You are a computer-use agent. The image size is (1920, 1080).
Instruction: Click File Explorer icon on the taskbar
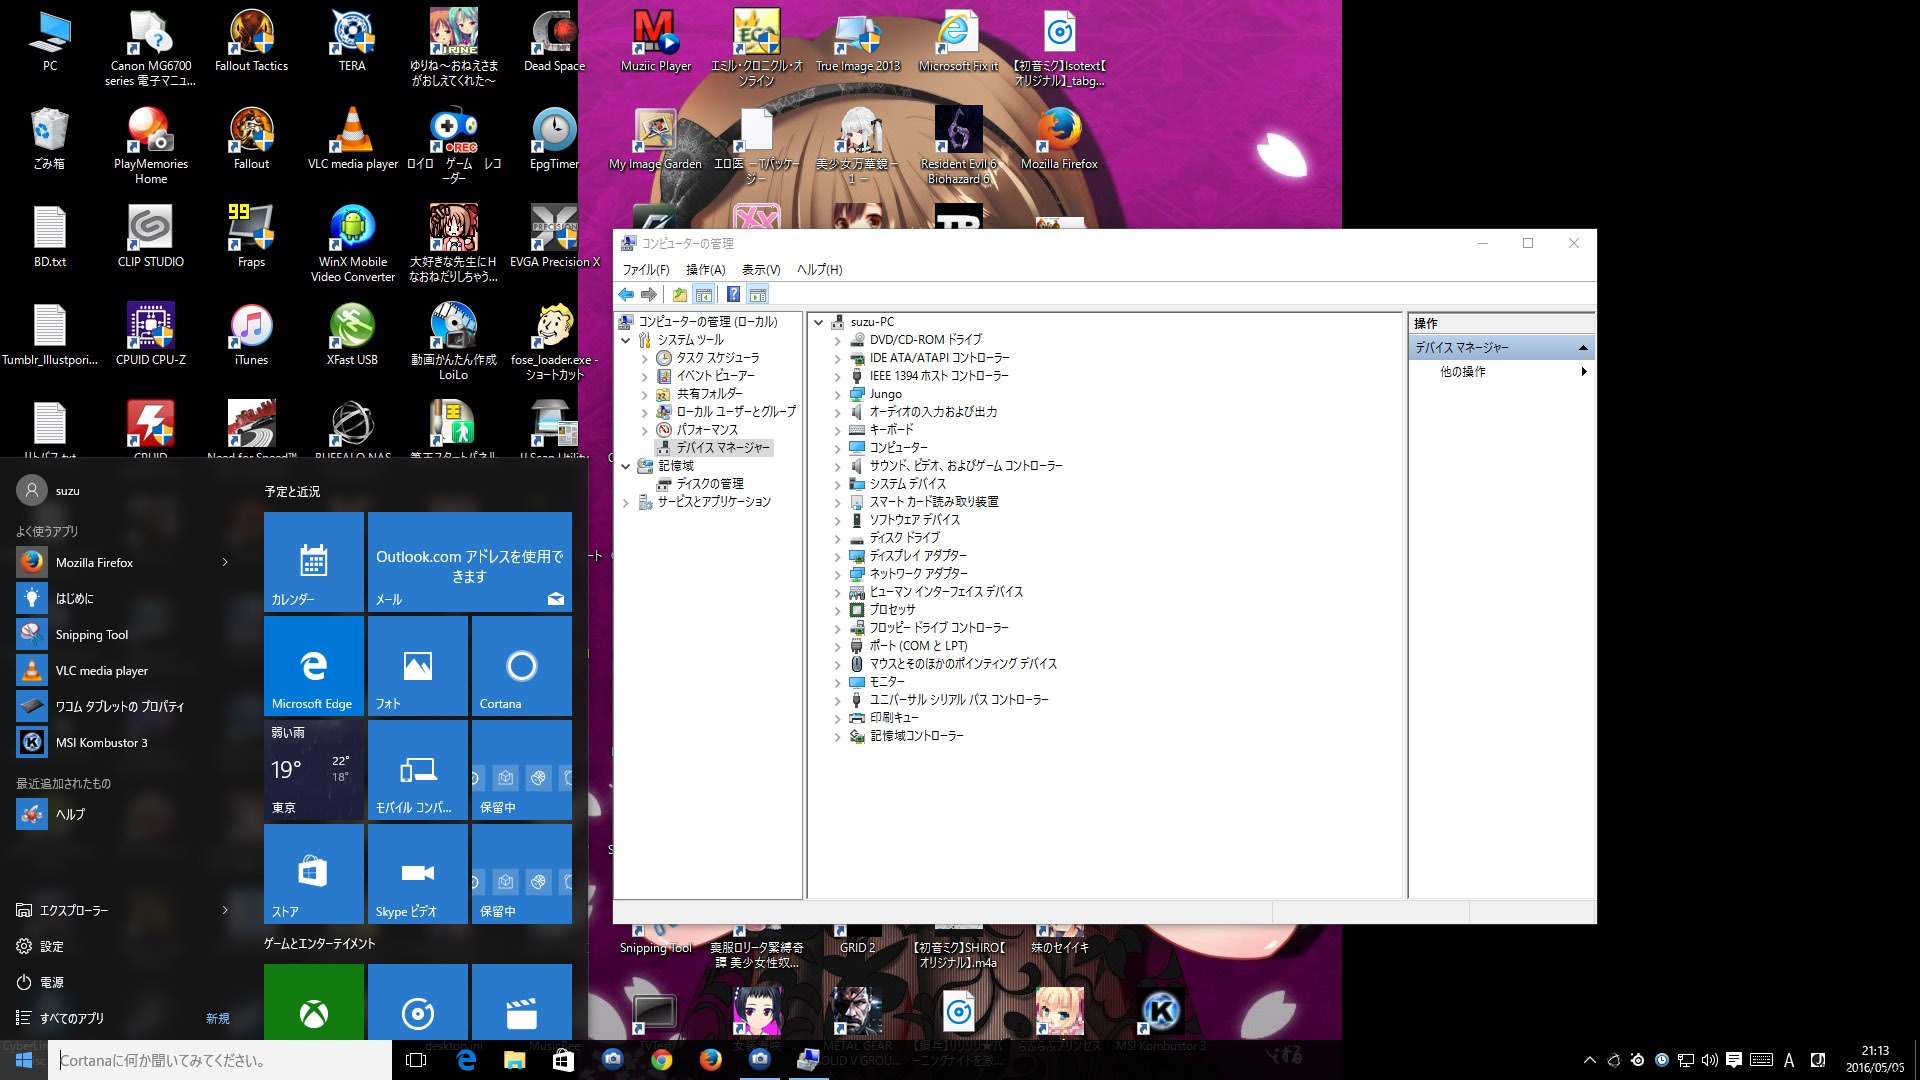[x=514, y=1060]
